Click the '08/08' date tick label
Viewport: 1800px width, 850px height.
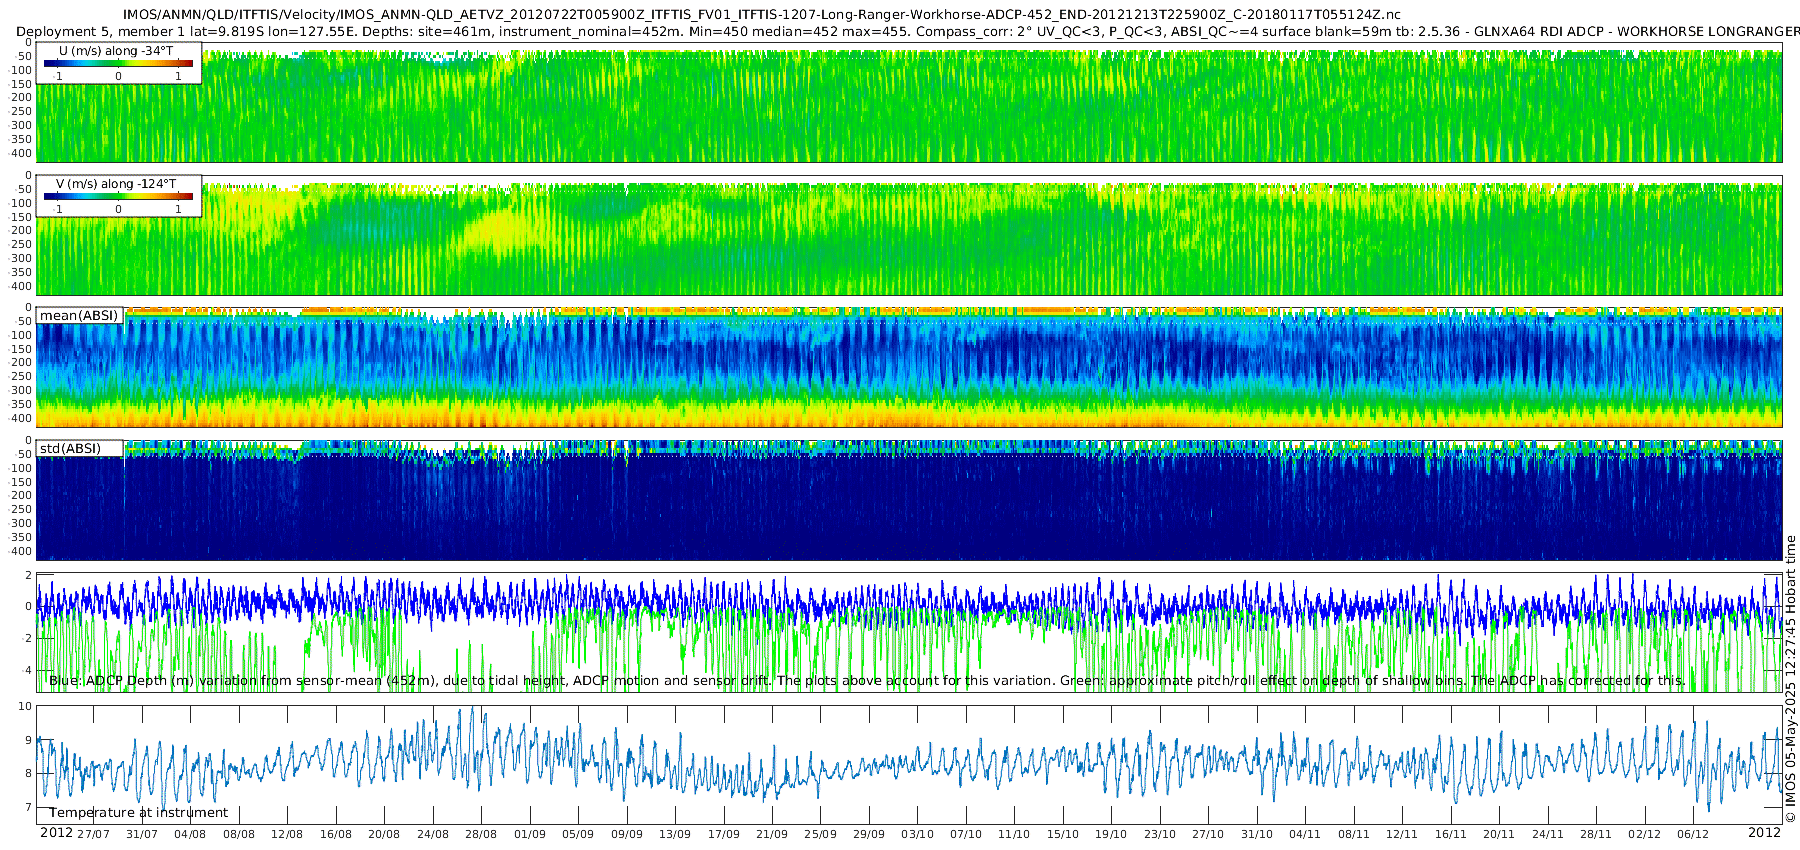239,834
